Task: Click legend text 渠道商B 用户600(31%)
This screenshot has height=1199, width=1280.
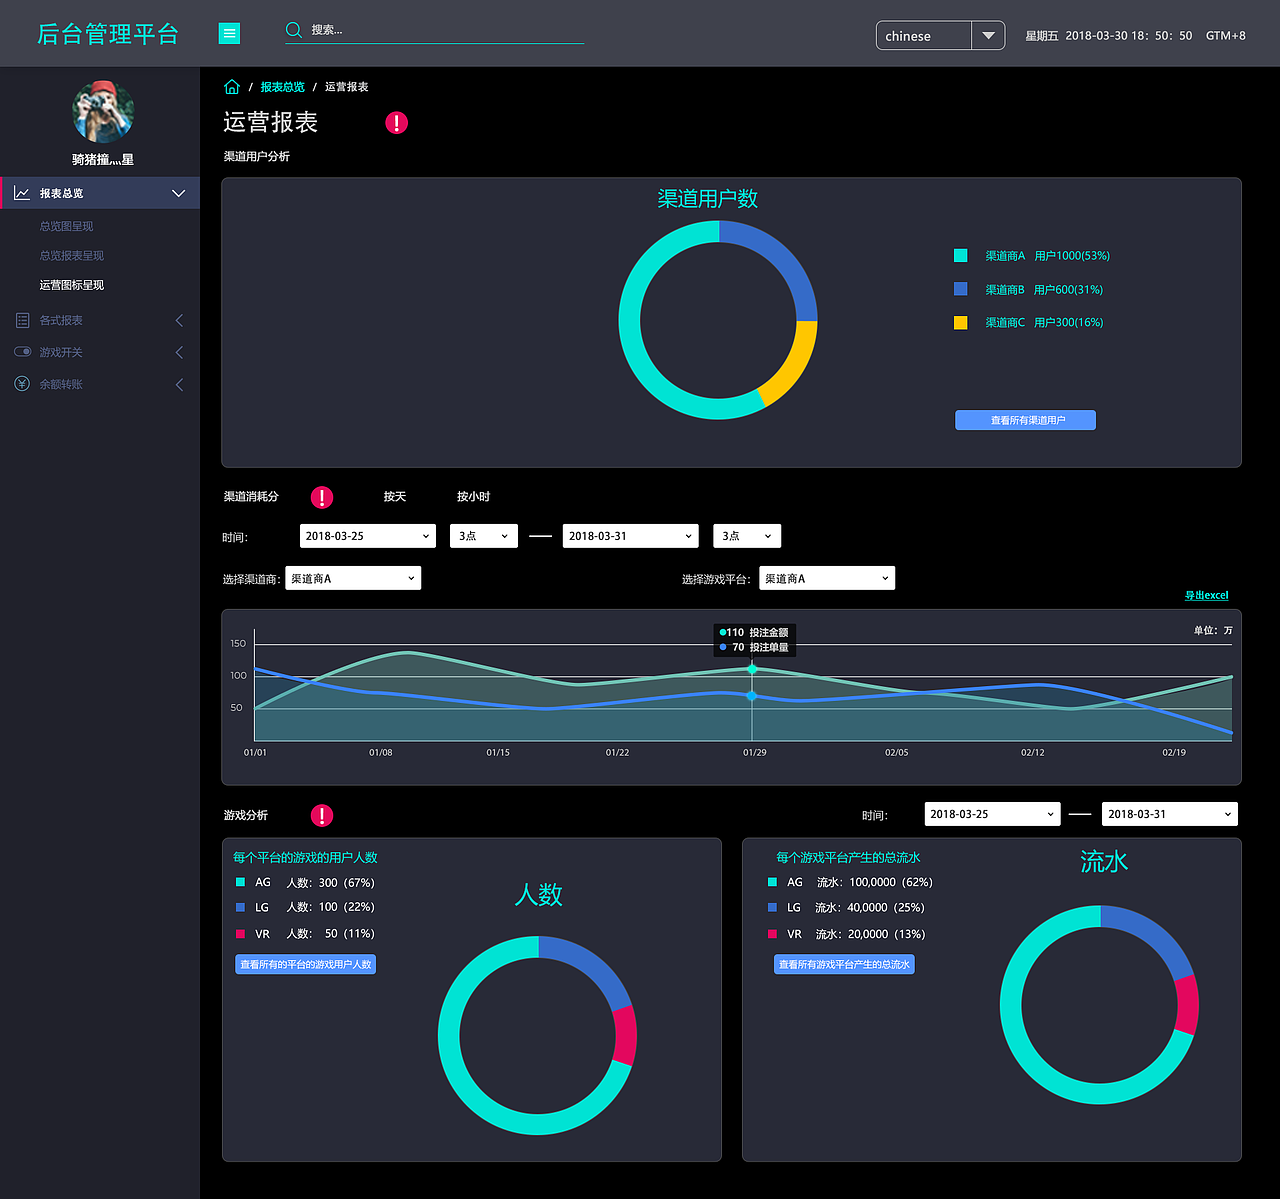Action: pyautogui.click(x=1044, y=289)
